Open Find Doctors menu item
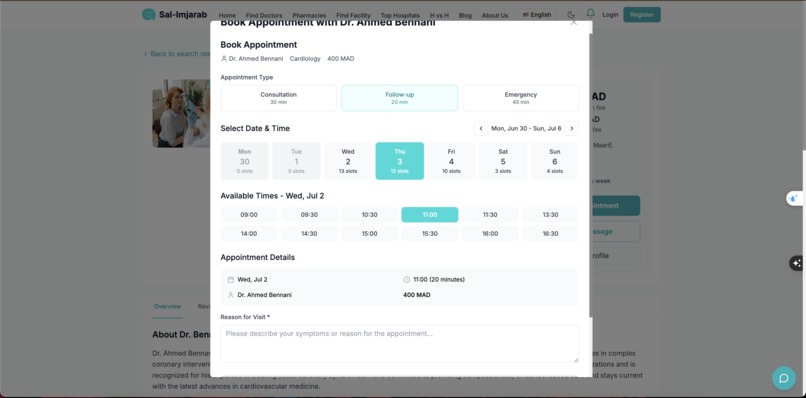 [264, 15]
